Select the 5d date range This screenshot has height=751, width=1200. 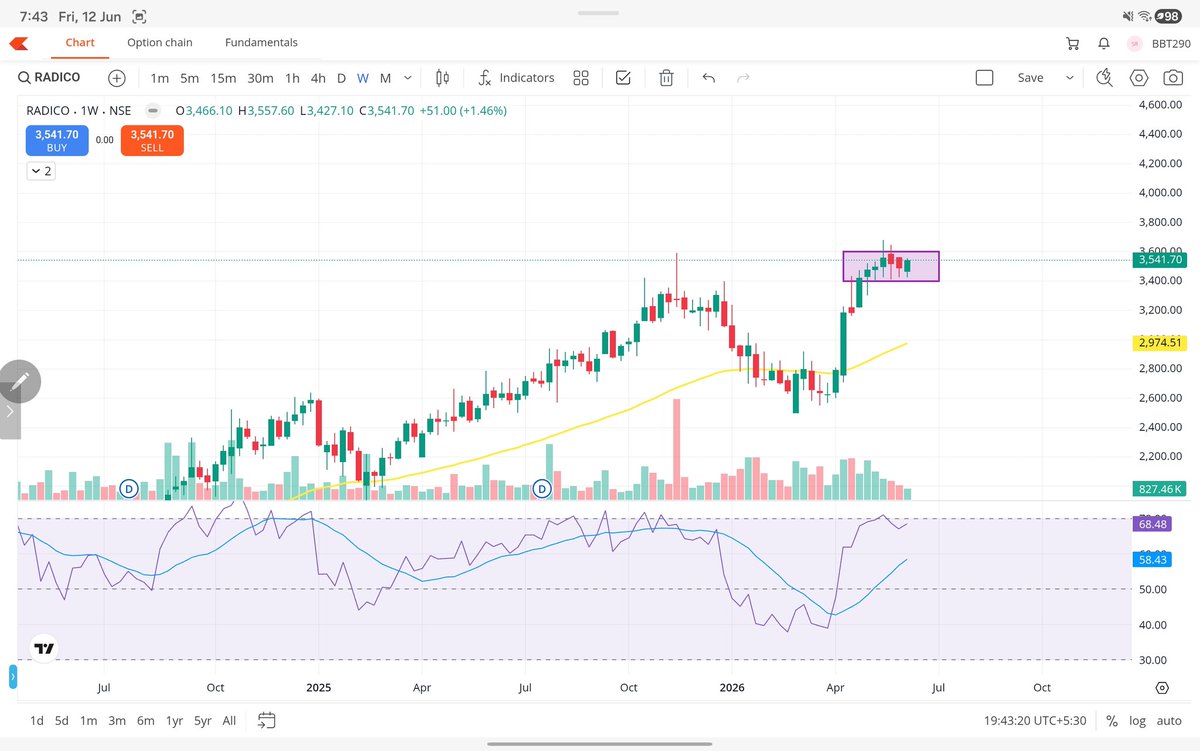click(62, 720)
